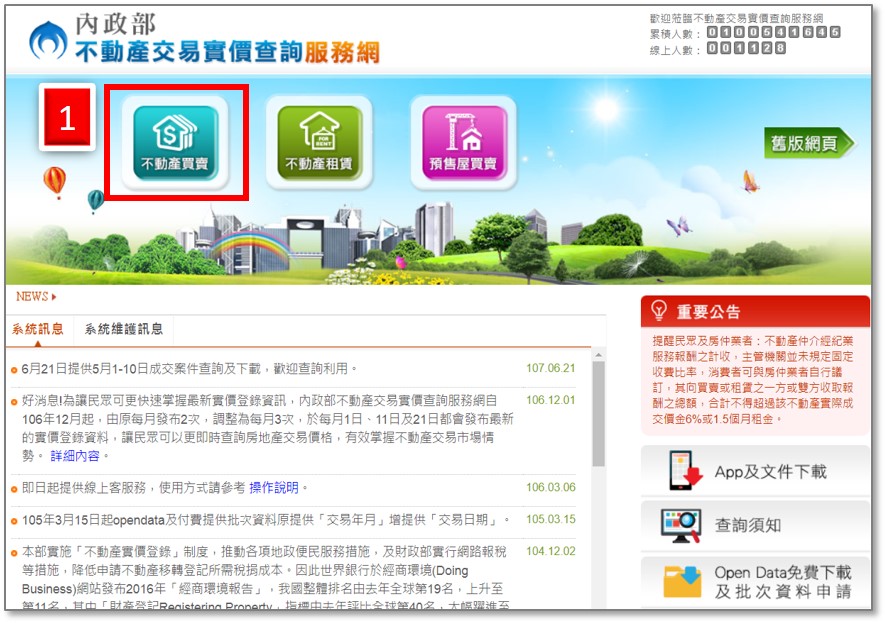
Task: Click the monitor magnifier icon beside 查詢須知
Action: (681, 525)
